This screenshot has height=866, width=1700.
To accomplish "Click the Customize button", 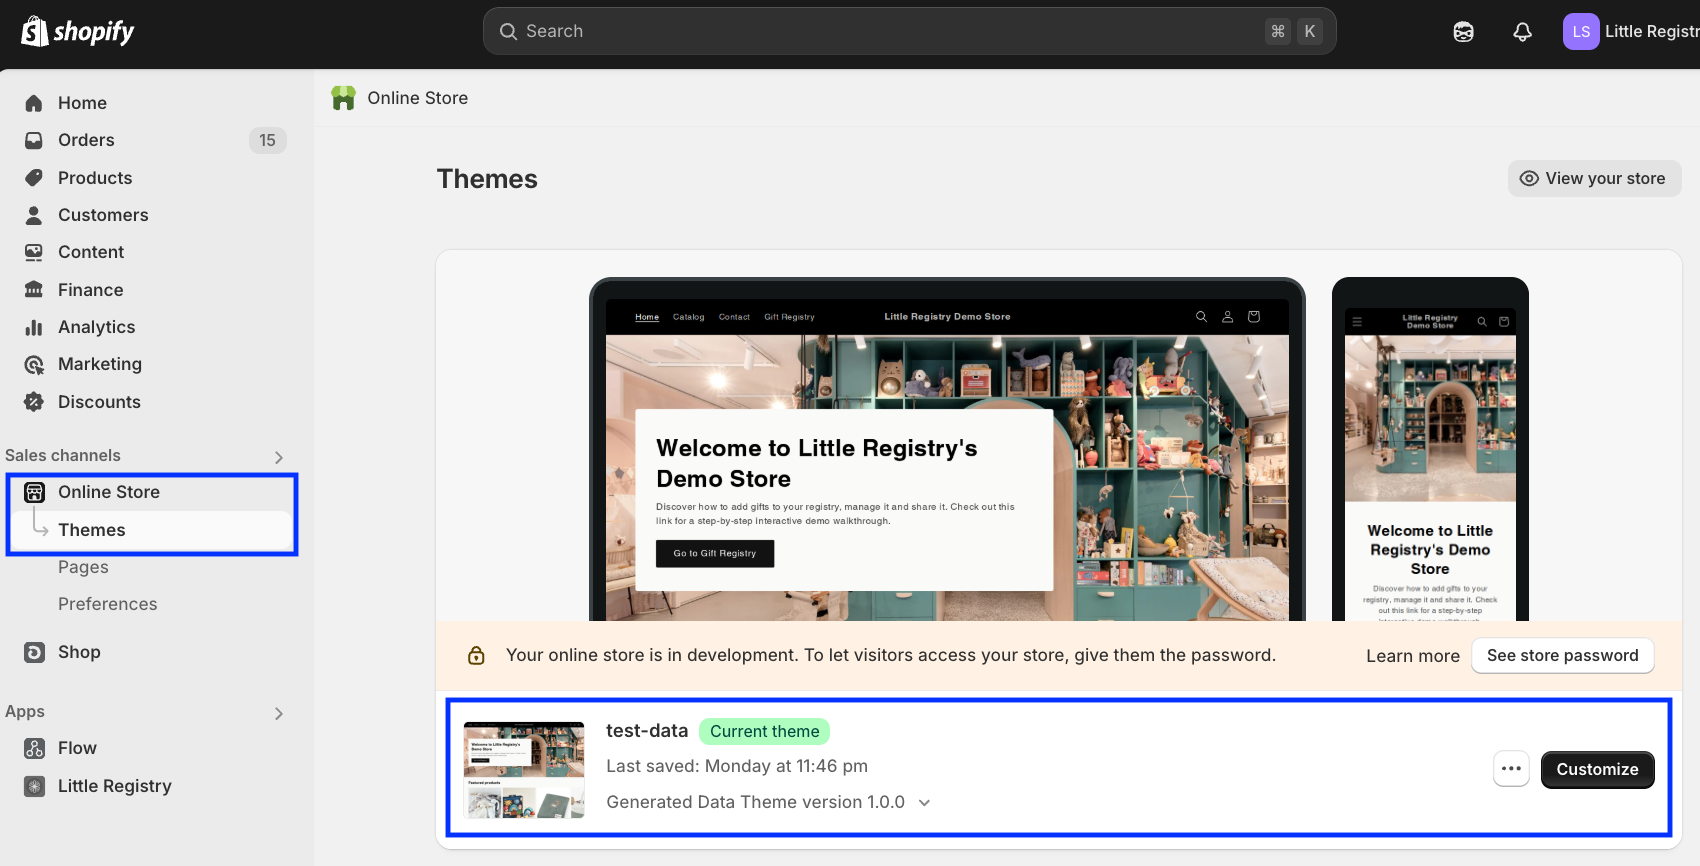I will point(1597,769).
